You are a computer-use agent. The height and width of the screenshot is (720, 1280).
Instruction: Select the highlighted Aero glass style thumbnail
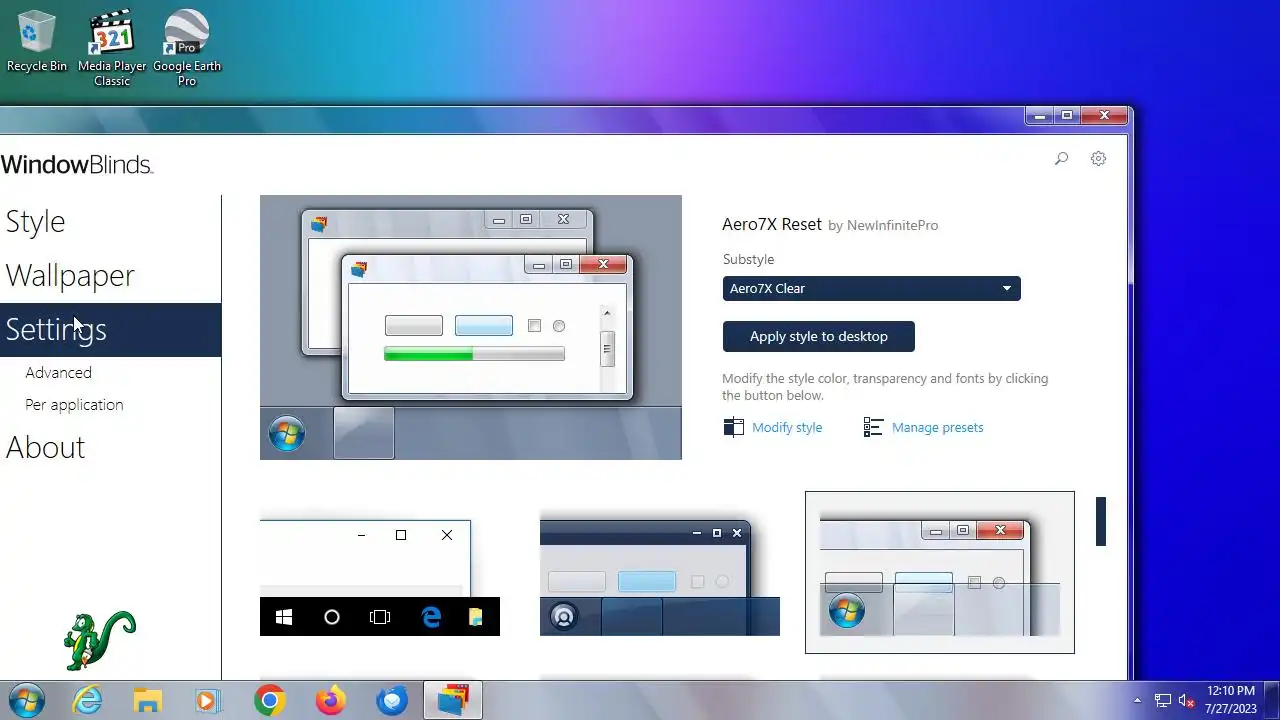tap(940, 572)
